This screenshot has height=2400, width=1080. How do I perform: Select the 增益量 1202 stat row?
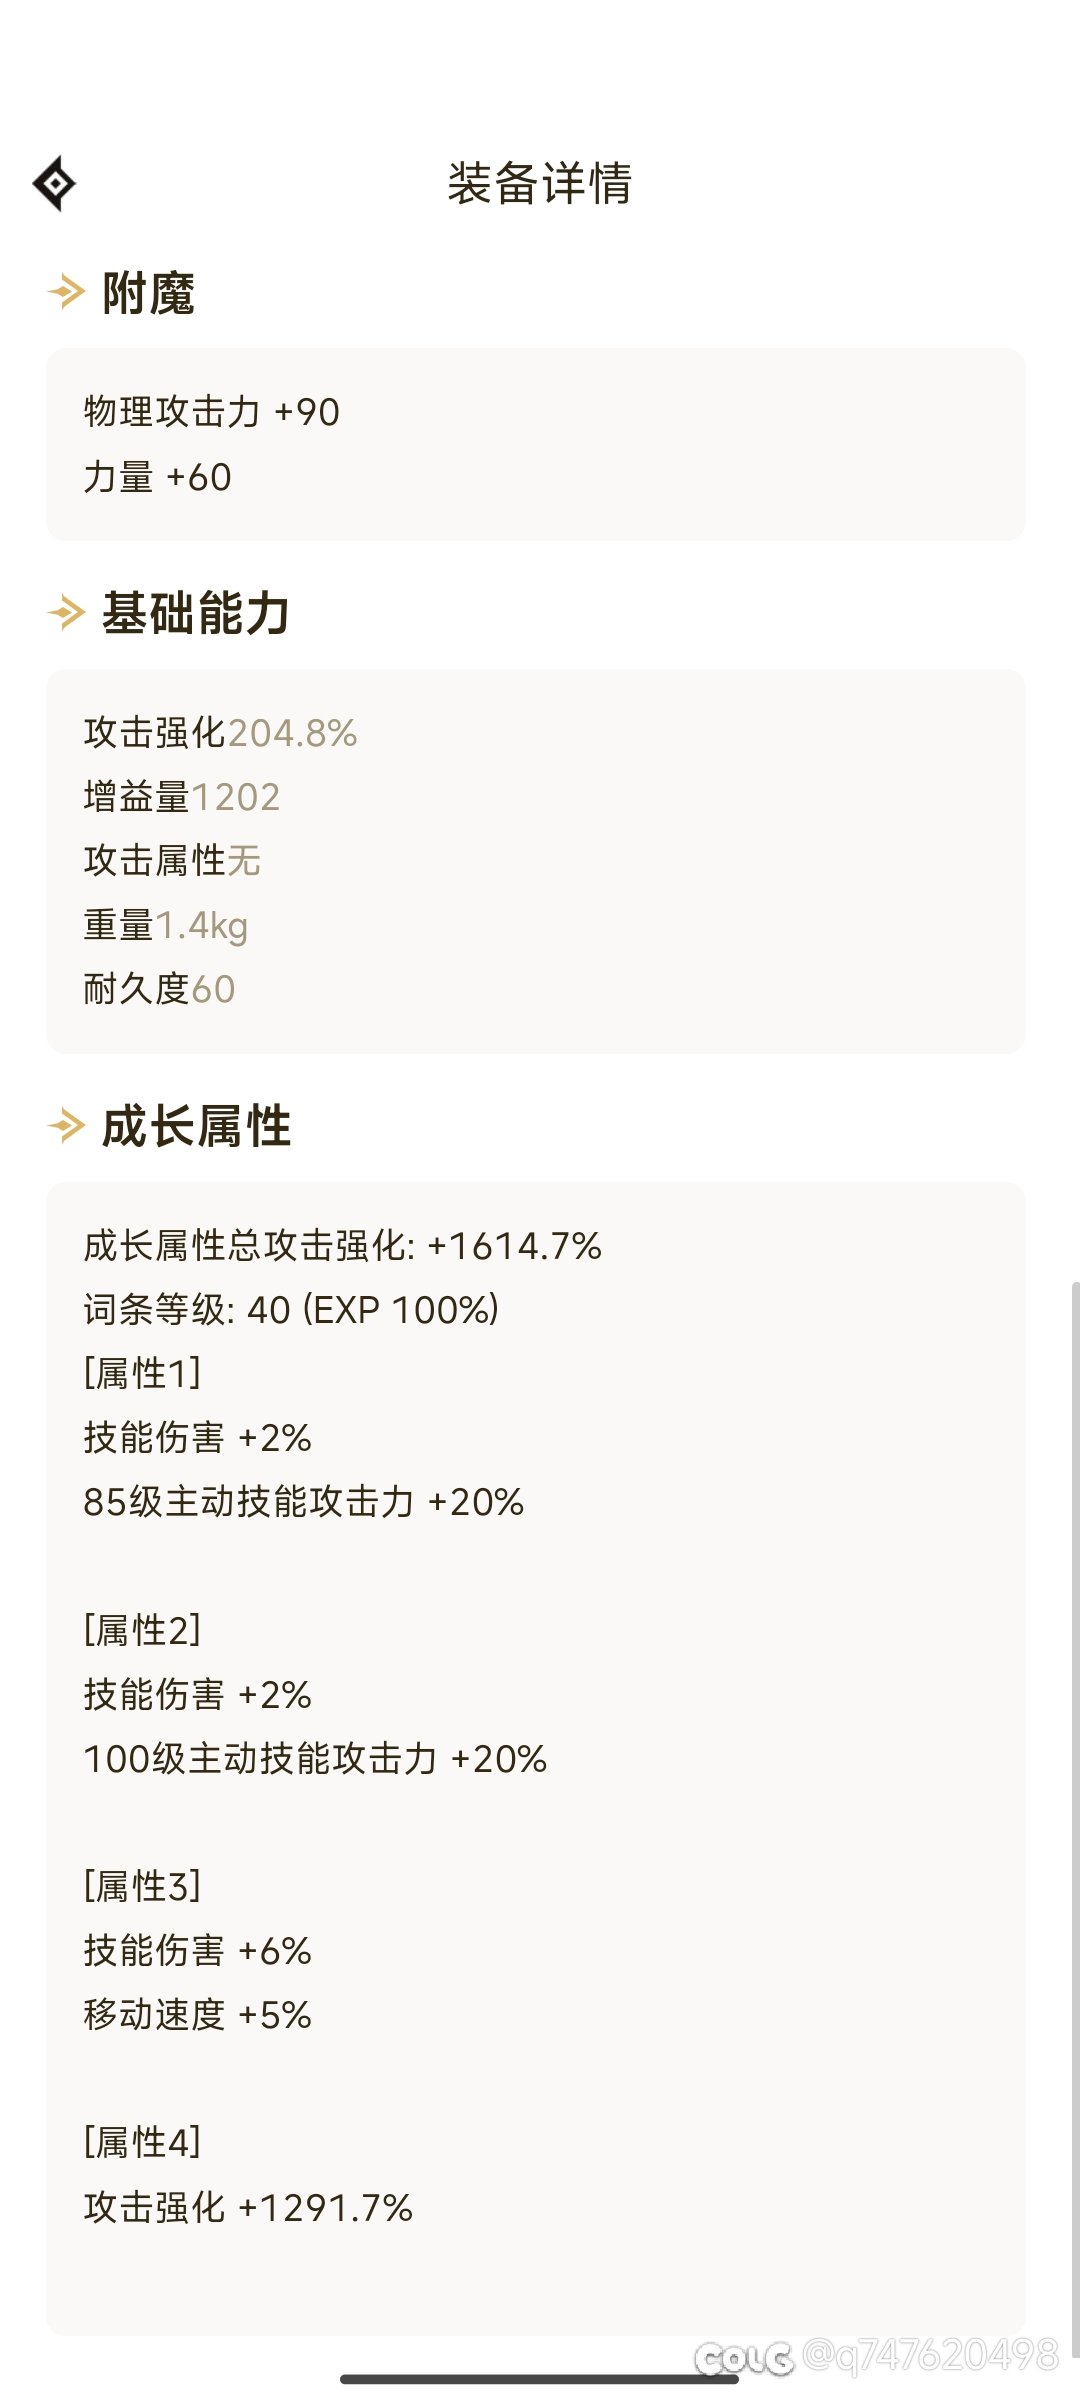point(182,797)
